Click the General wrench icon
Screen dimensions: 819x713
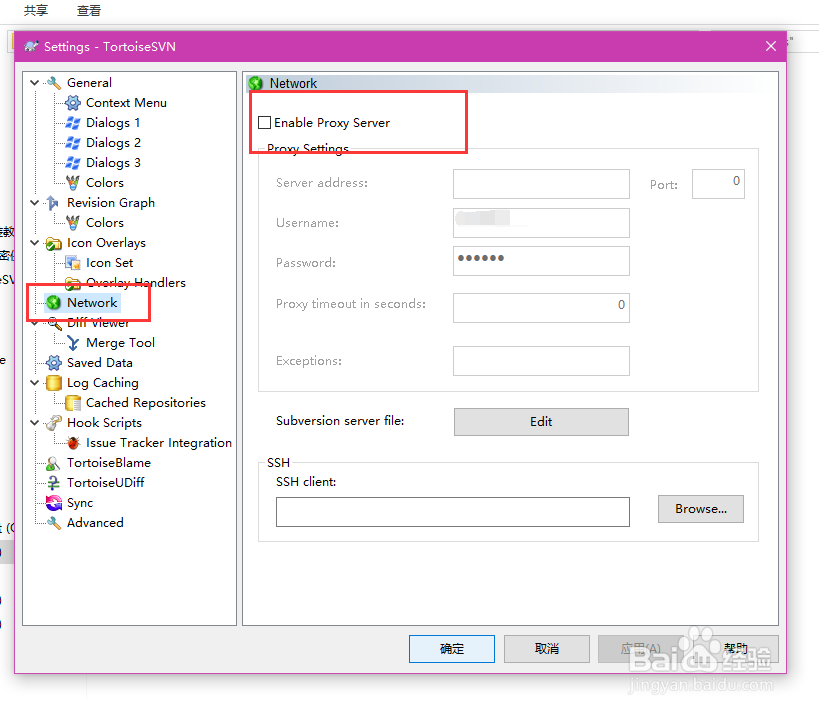tap(54, 83)
